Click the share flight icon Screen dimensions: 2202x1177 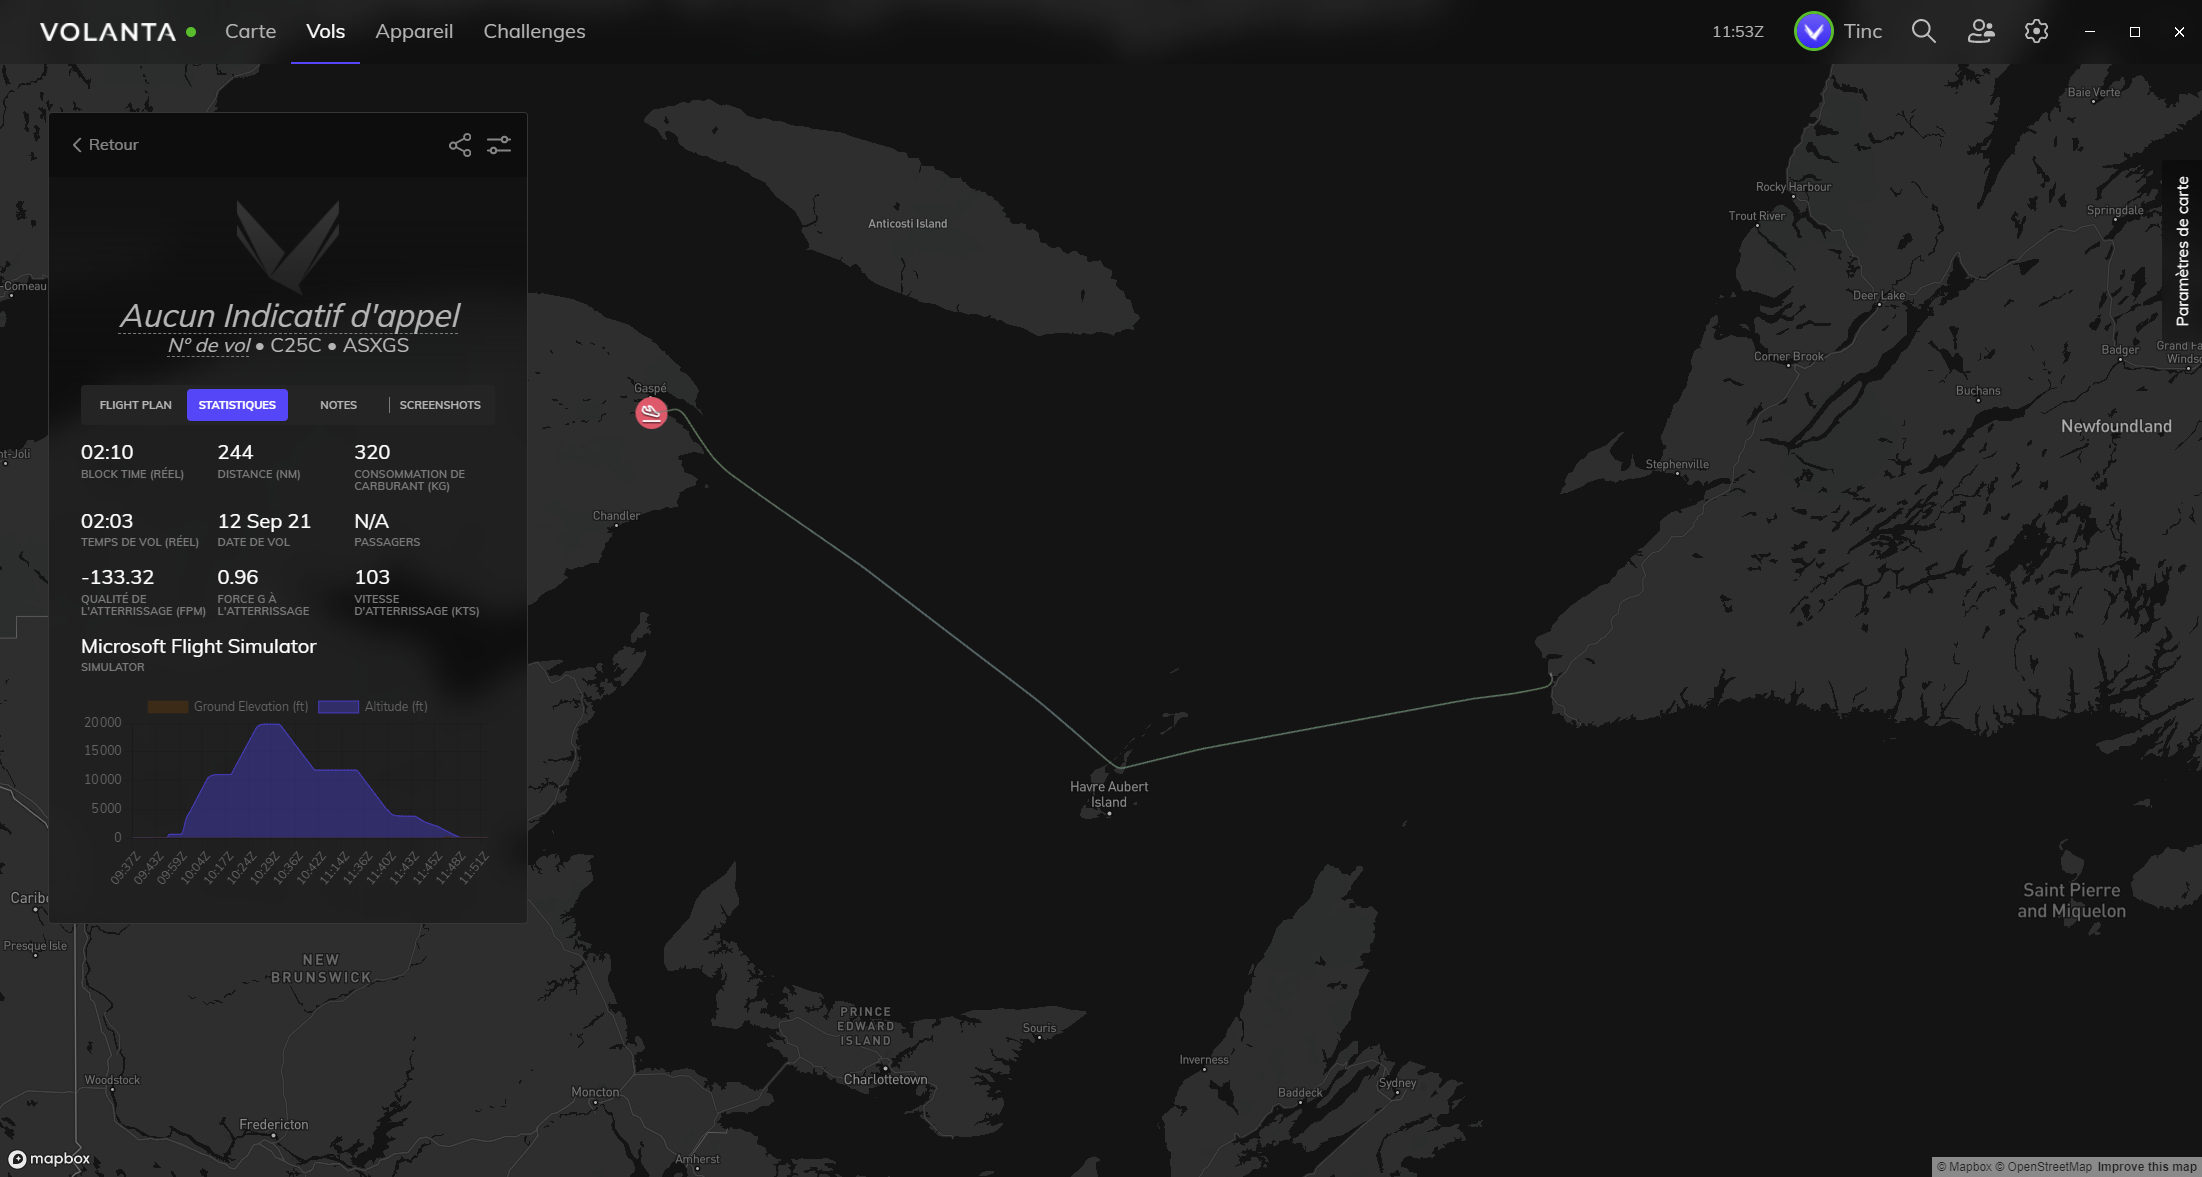pyautogui.click(x=460, y=146)
